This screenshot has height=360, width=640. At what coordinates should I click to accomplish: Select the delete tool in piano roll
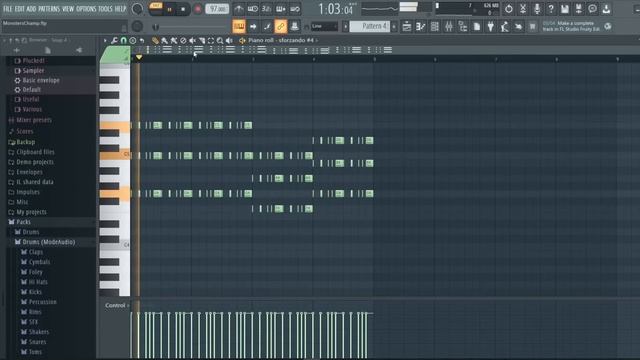pyautogui.click(x=183, y=40)
